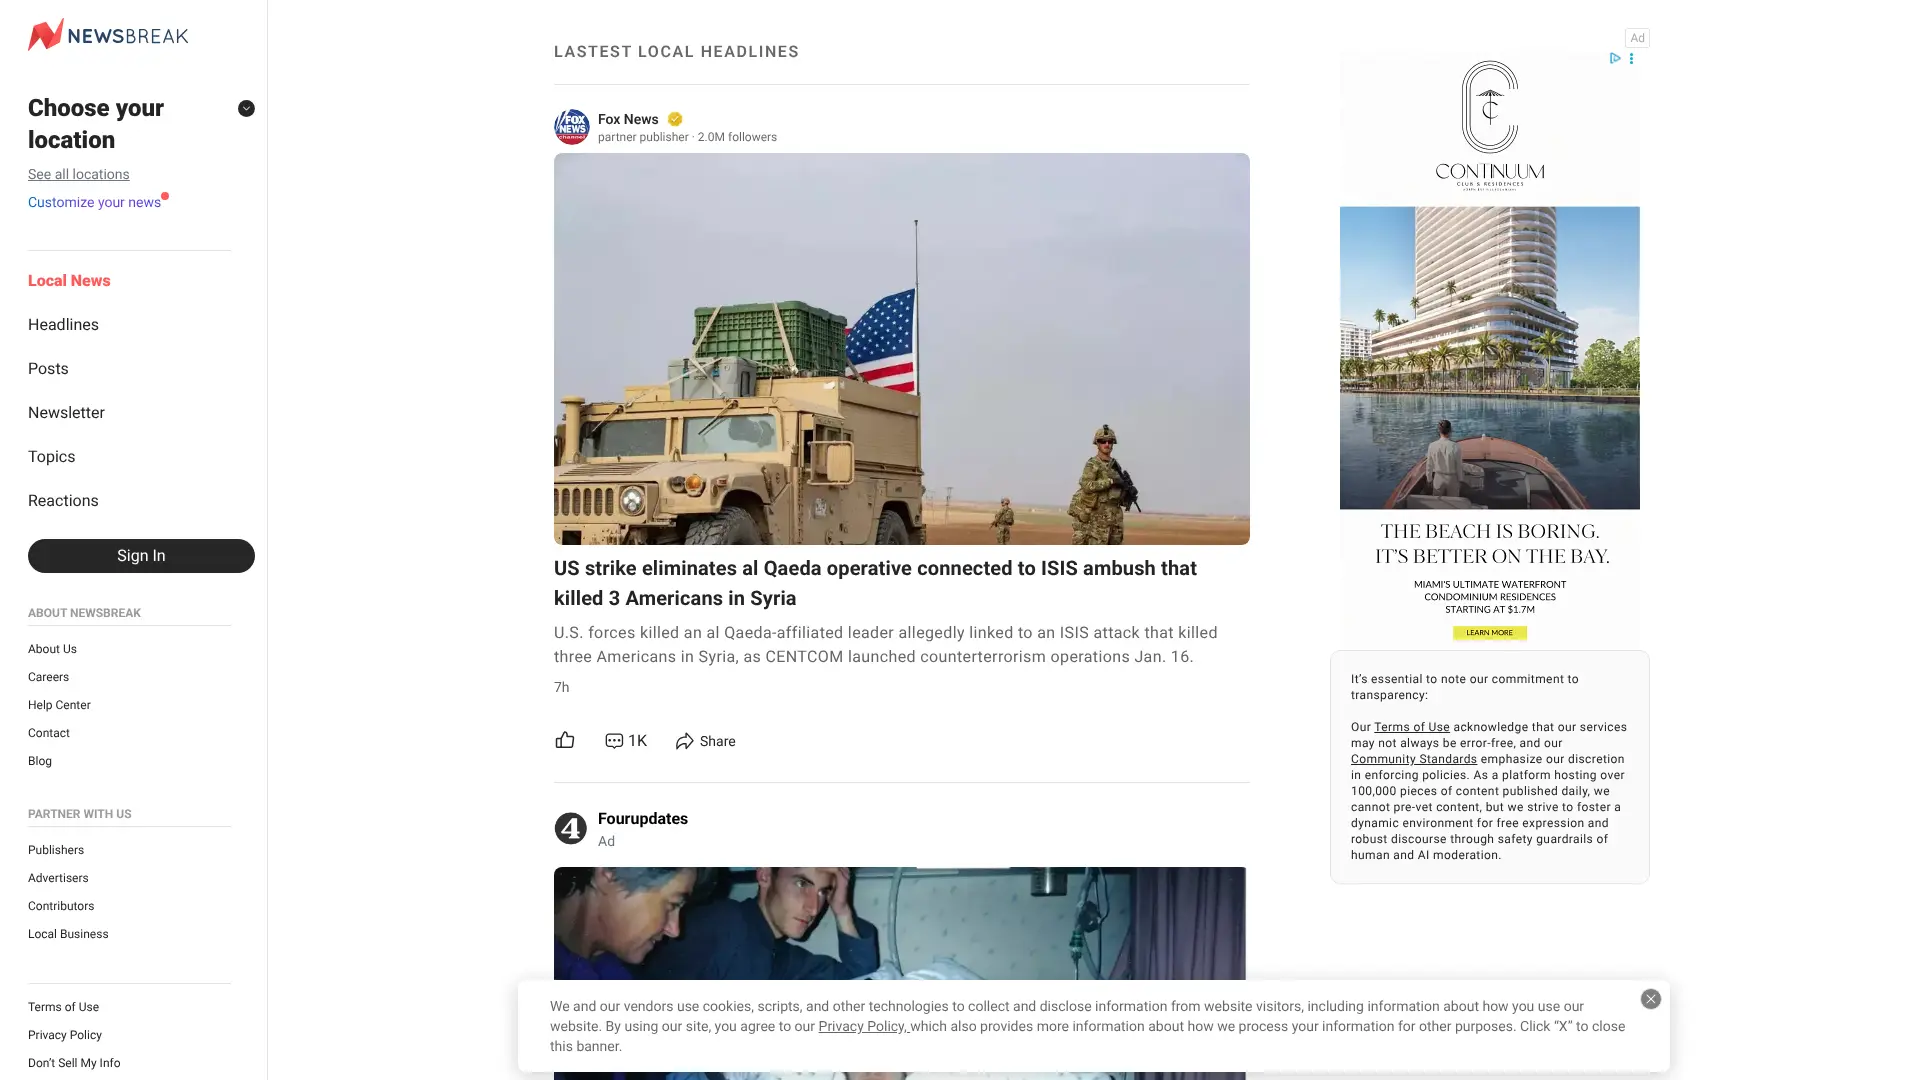Open Reactions section
The height and width of the screenshot is (1080, 1920).
pos(63,501)
